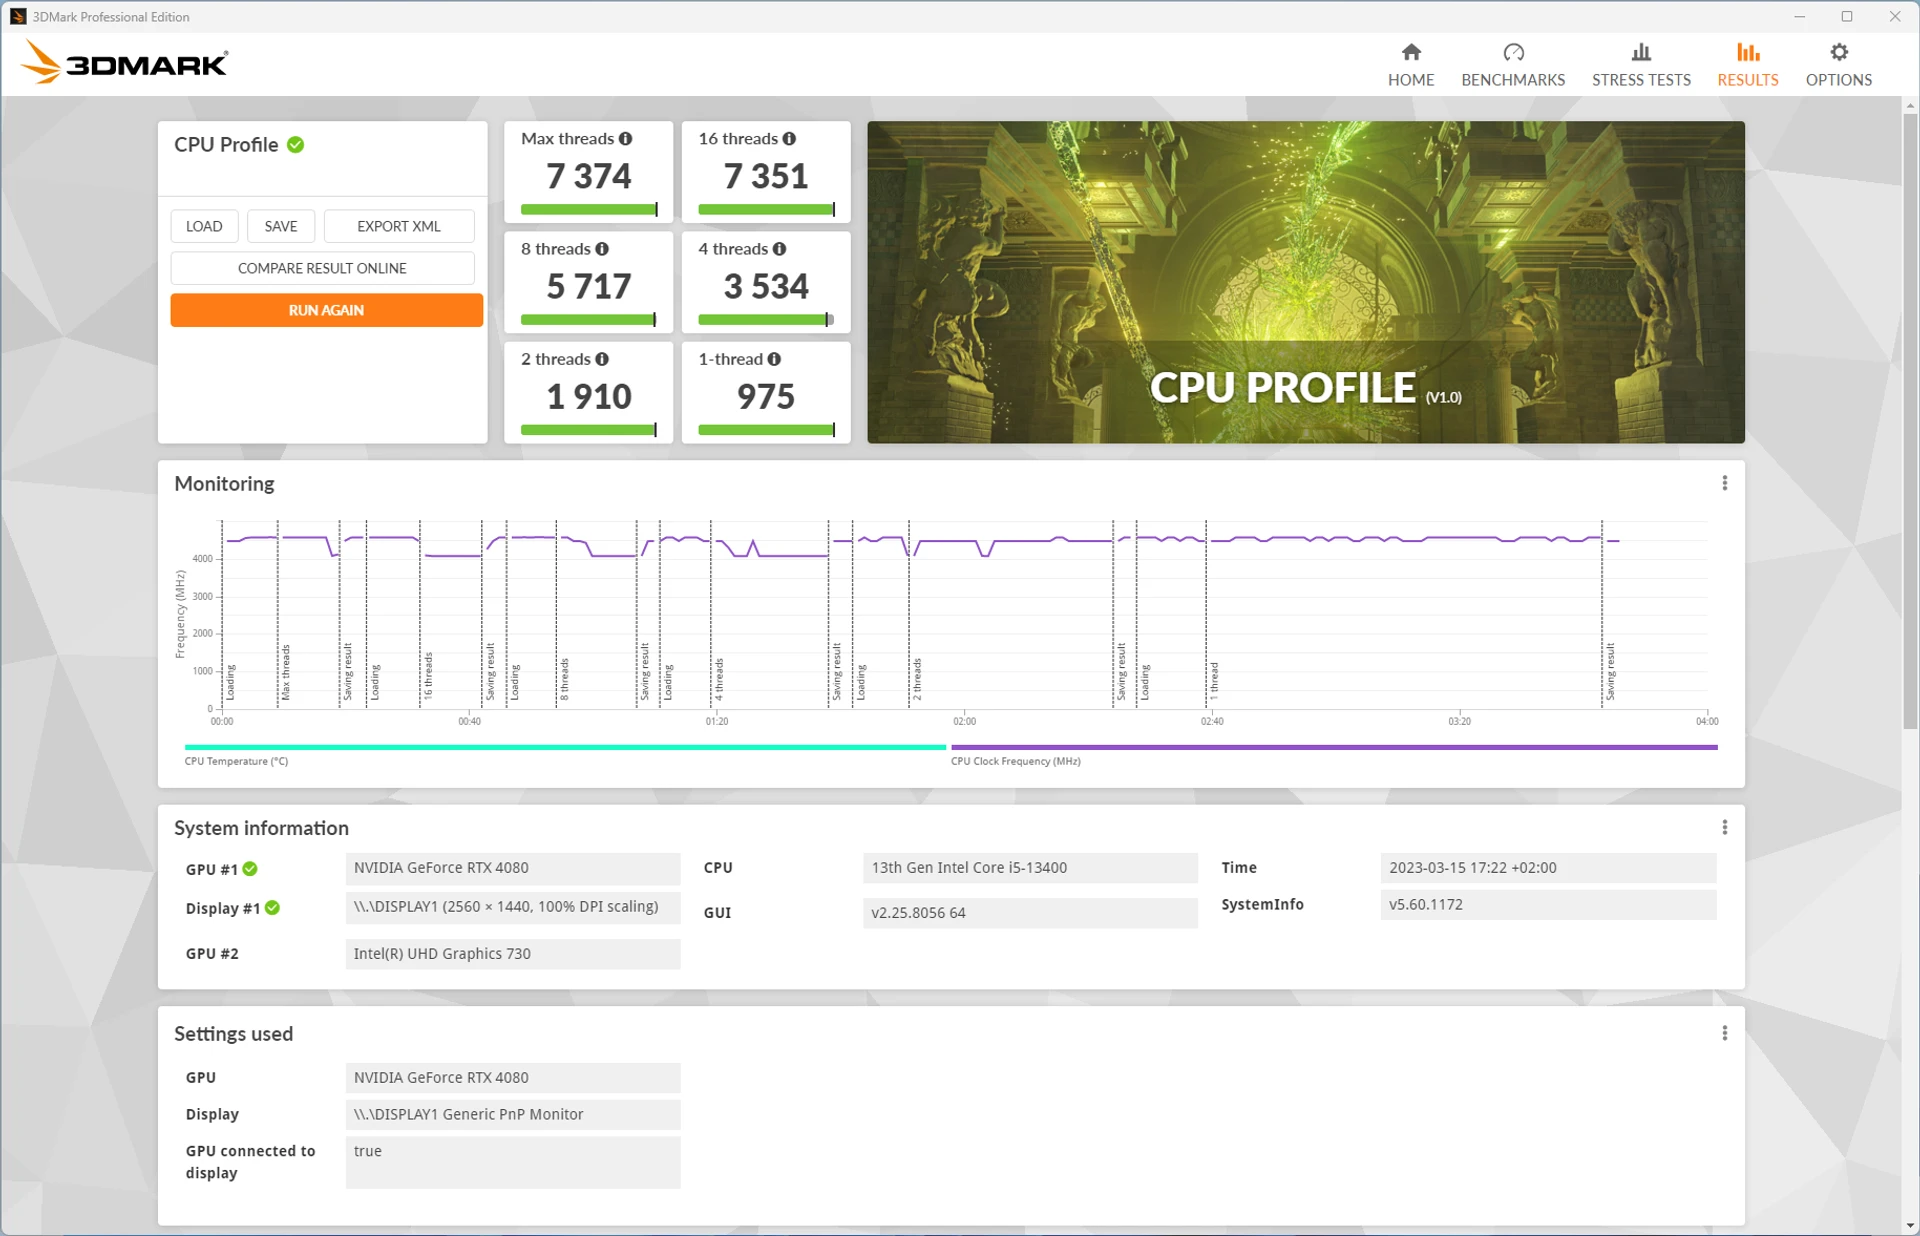Export the result as XML

point(399,226)
